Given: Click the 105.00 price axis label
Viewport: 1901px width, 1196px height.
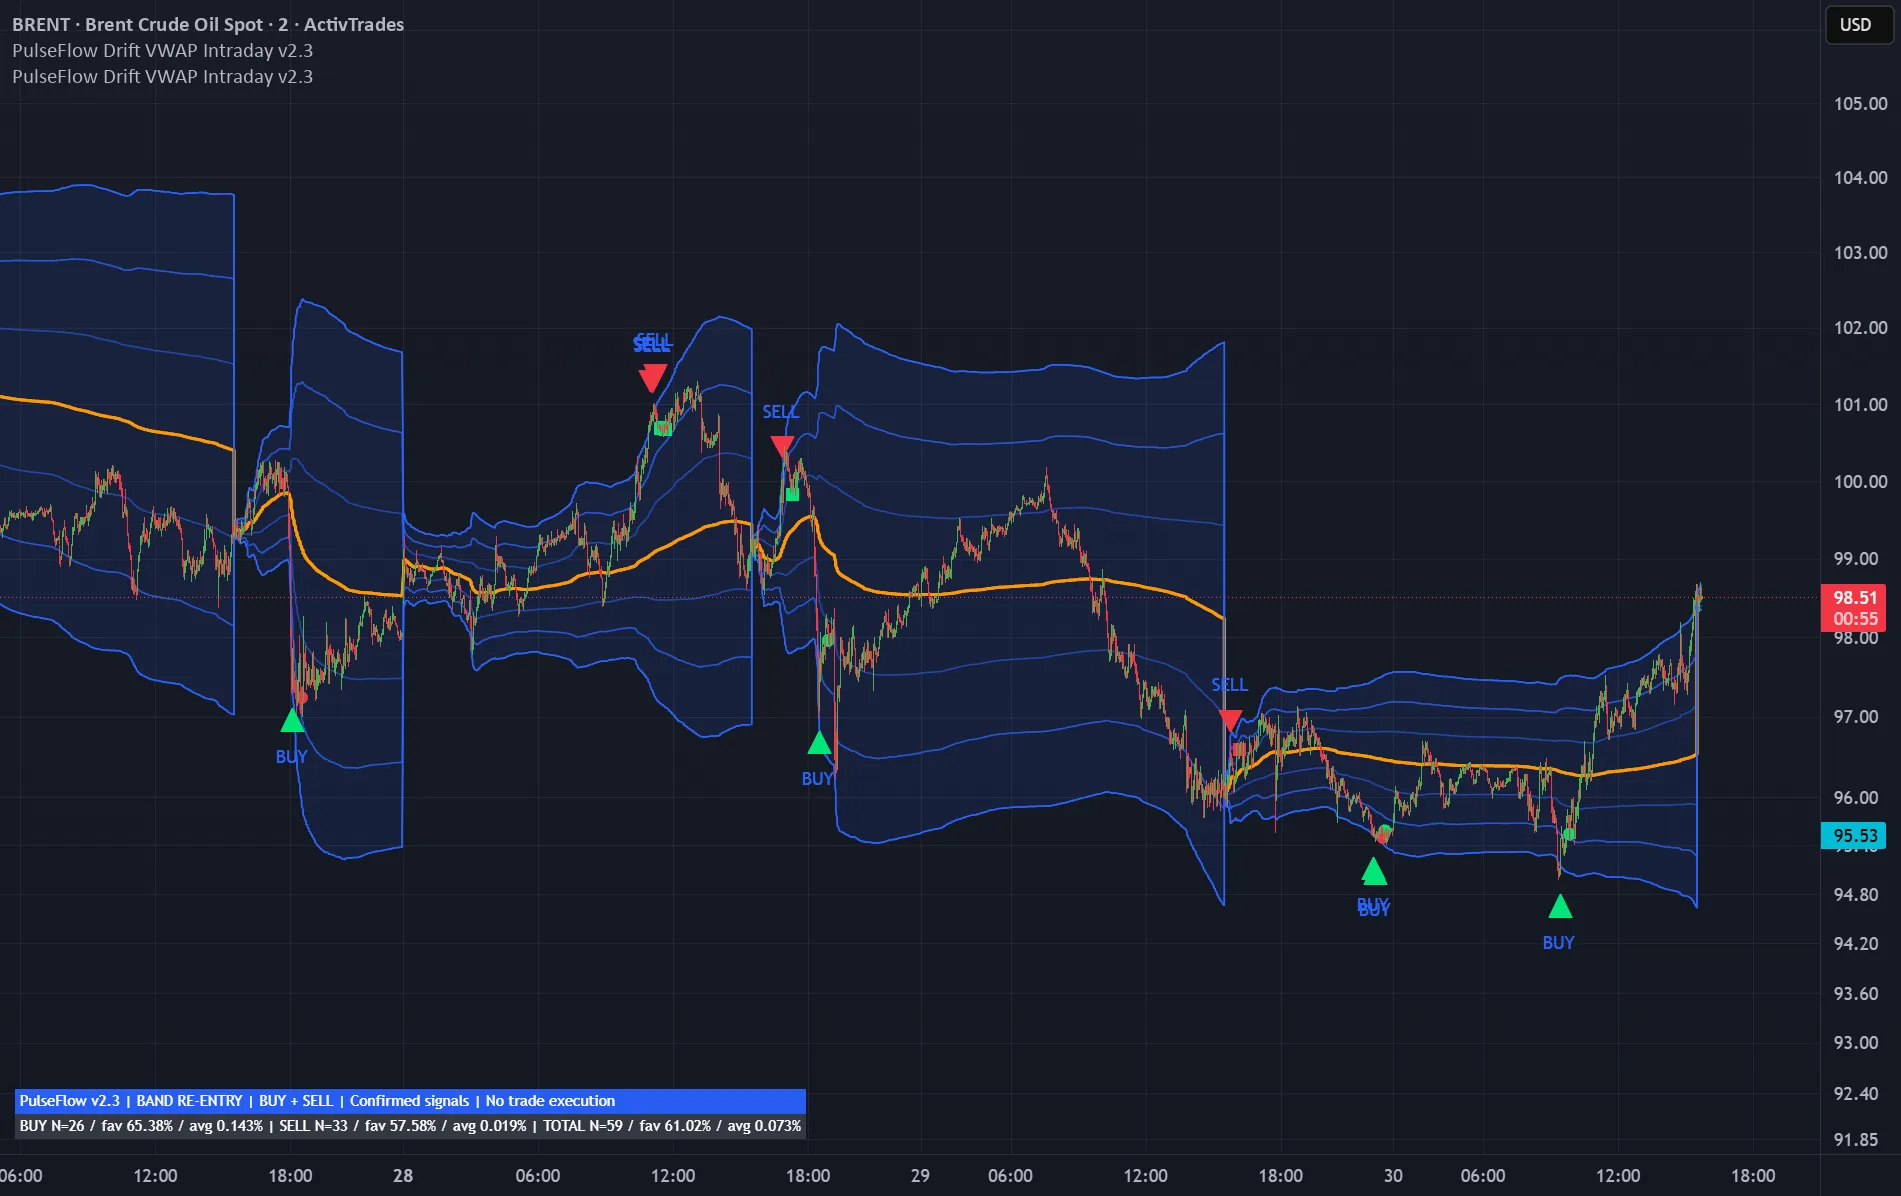Looking at the screenshot, I should click(1860, 104).
